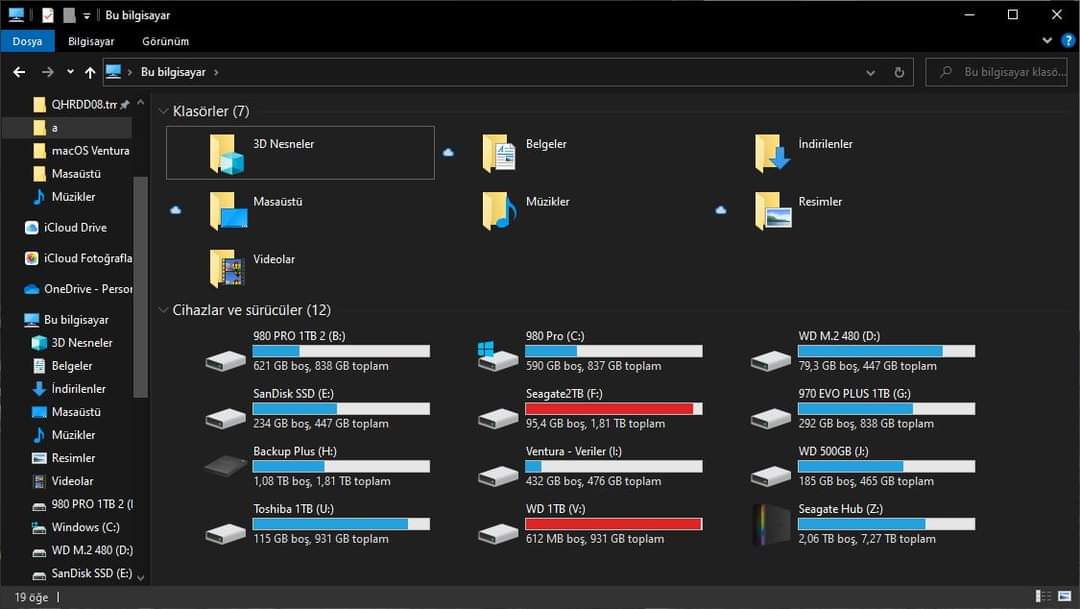This screenshot has width=1080, height=609.
Task: Open the Resimler folder icon in Klasörler
Action: 773,211
